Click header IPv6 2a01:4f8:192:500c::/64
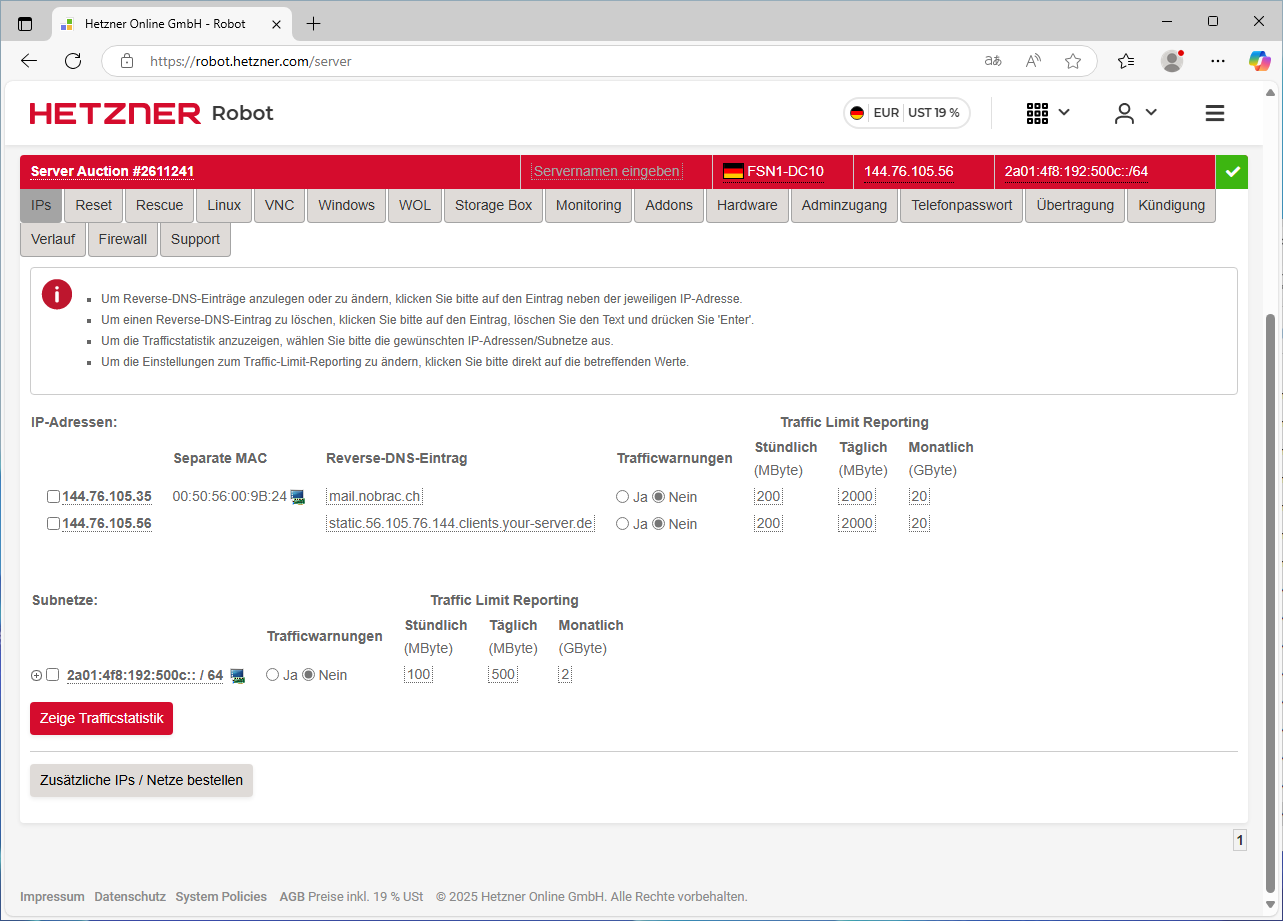 (x=1076, y=171)
